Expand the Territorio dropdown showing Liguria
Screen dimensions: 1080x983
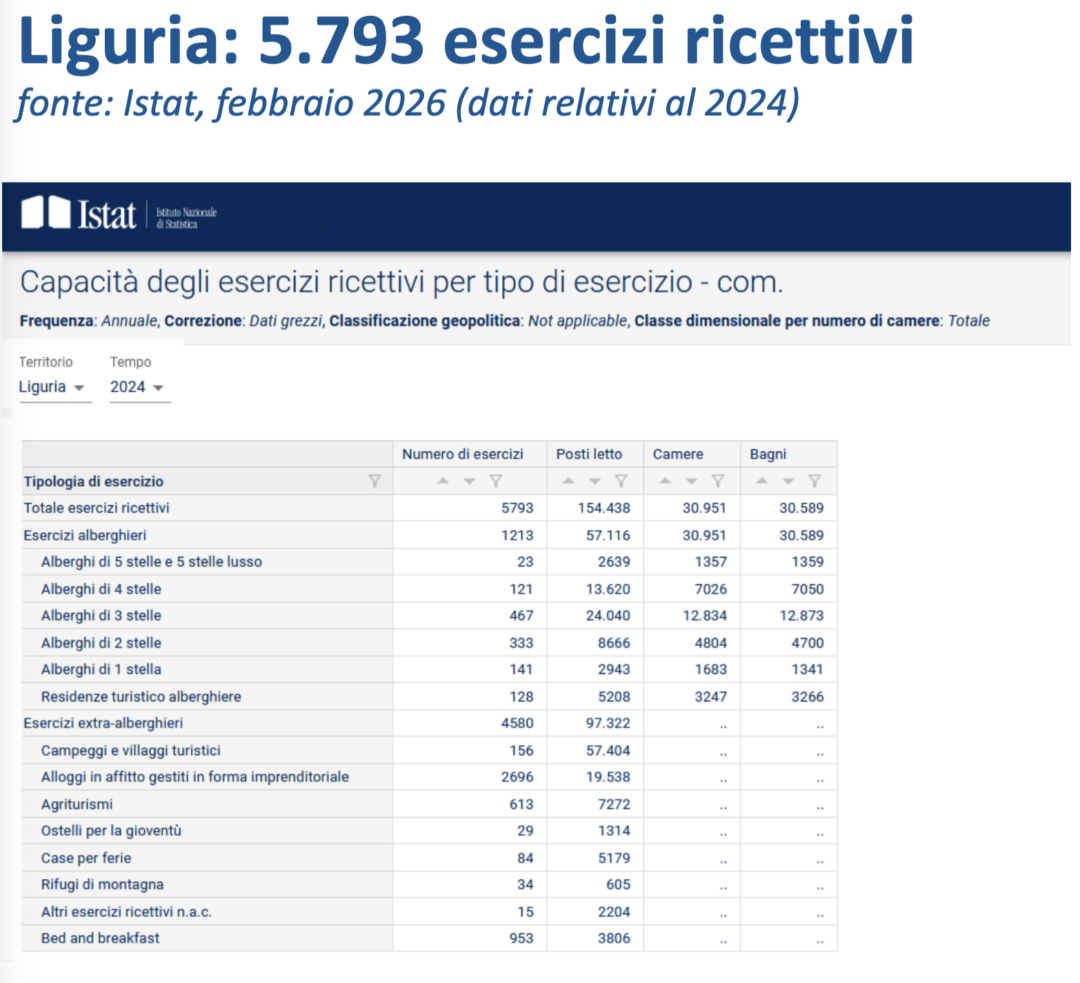click(x=55, y=387)
